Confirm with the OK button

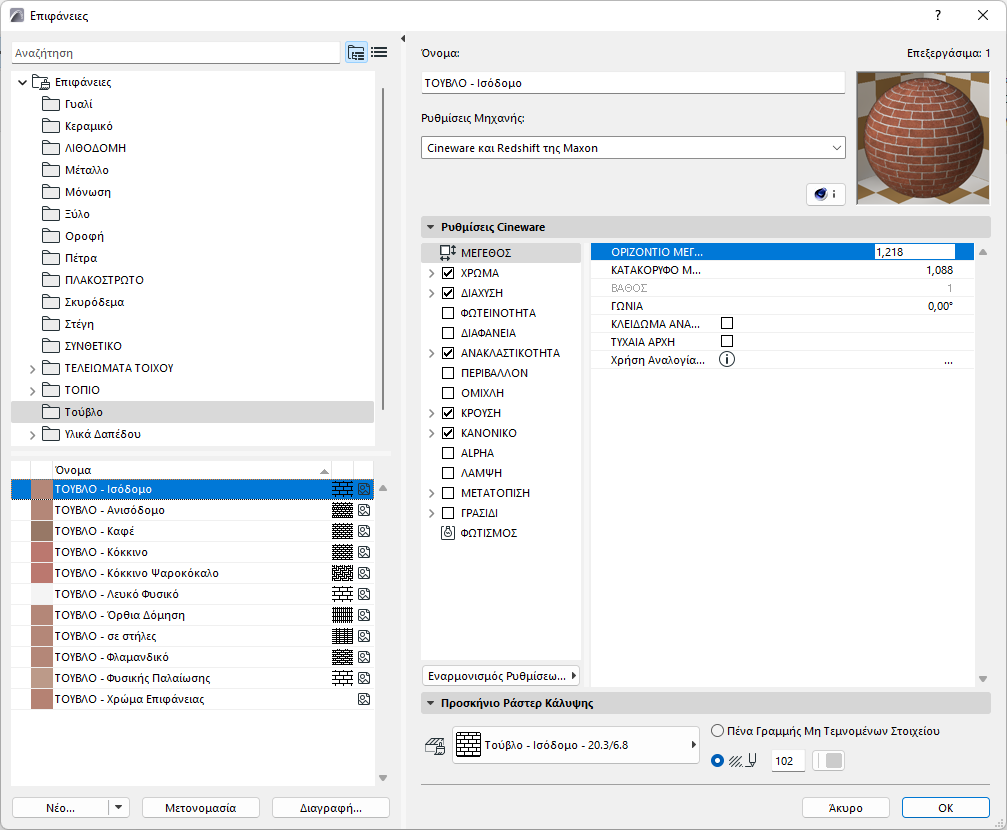[945, 808]
